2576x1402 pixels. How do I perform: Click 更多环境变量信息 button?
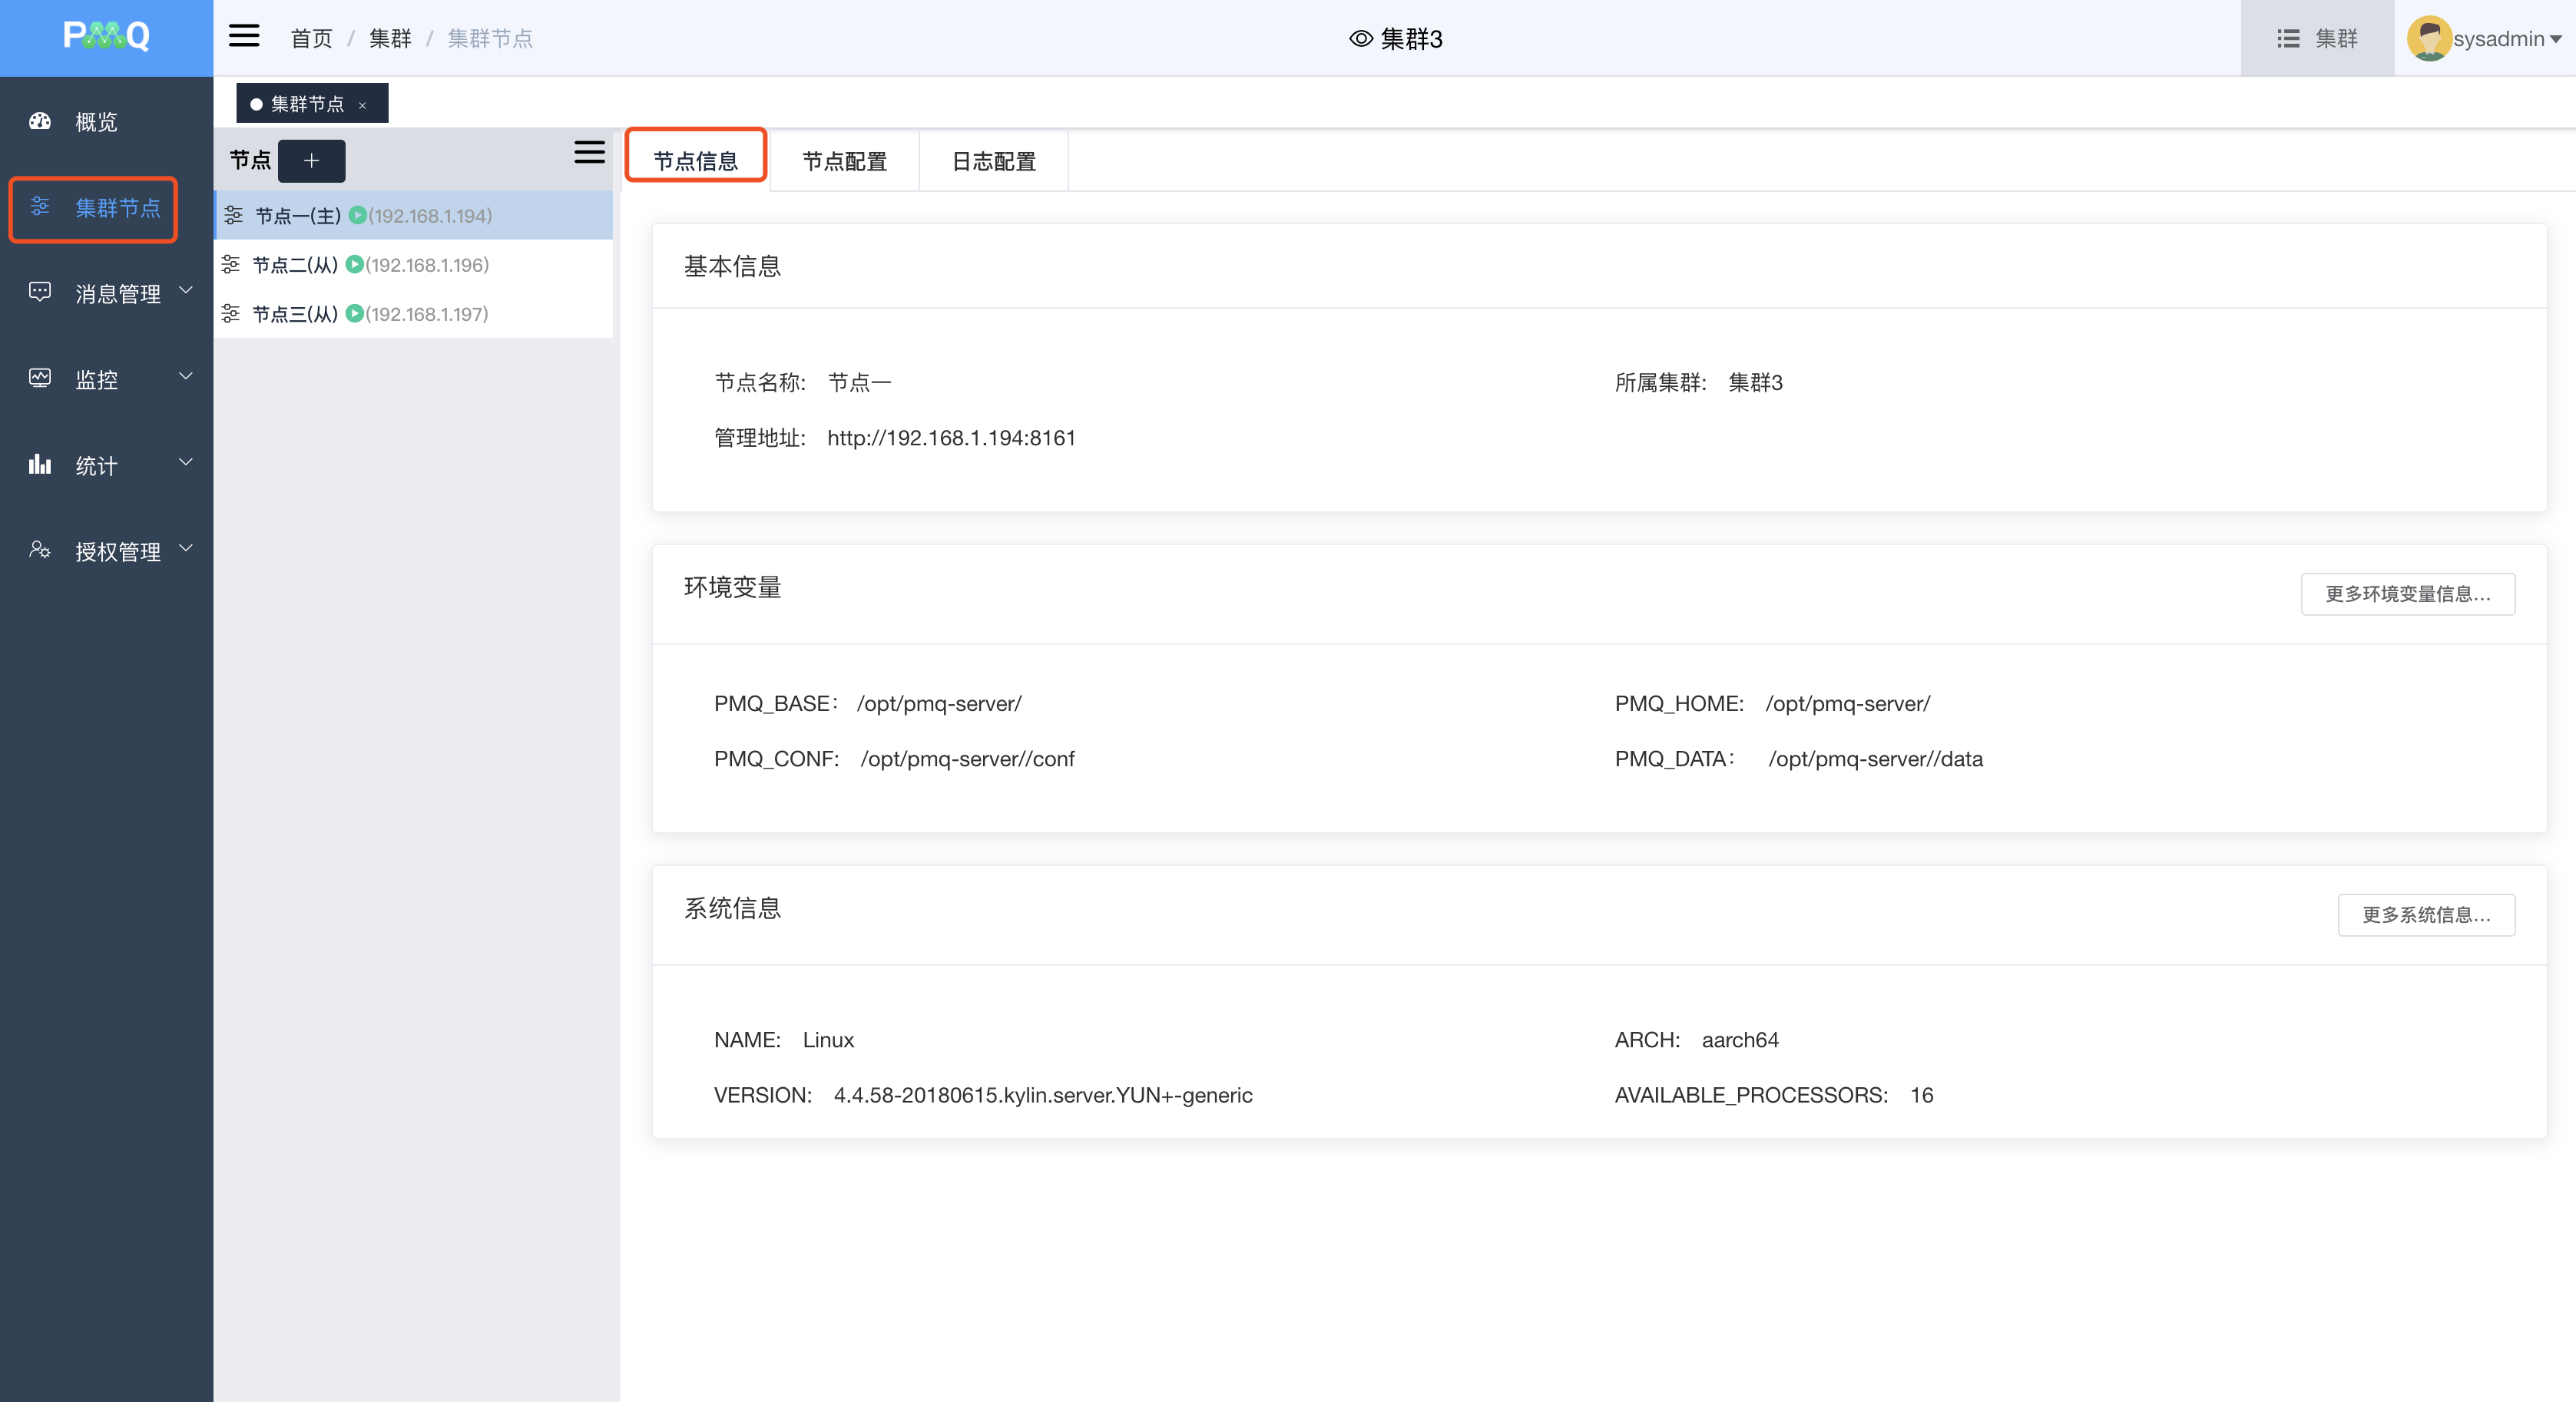(x=2407, y=594)
